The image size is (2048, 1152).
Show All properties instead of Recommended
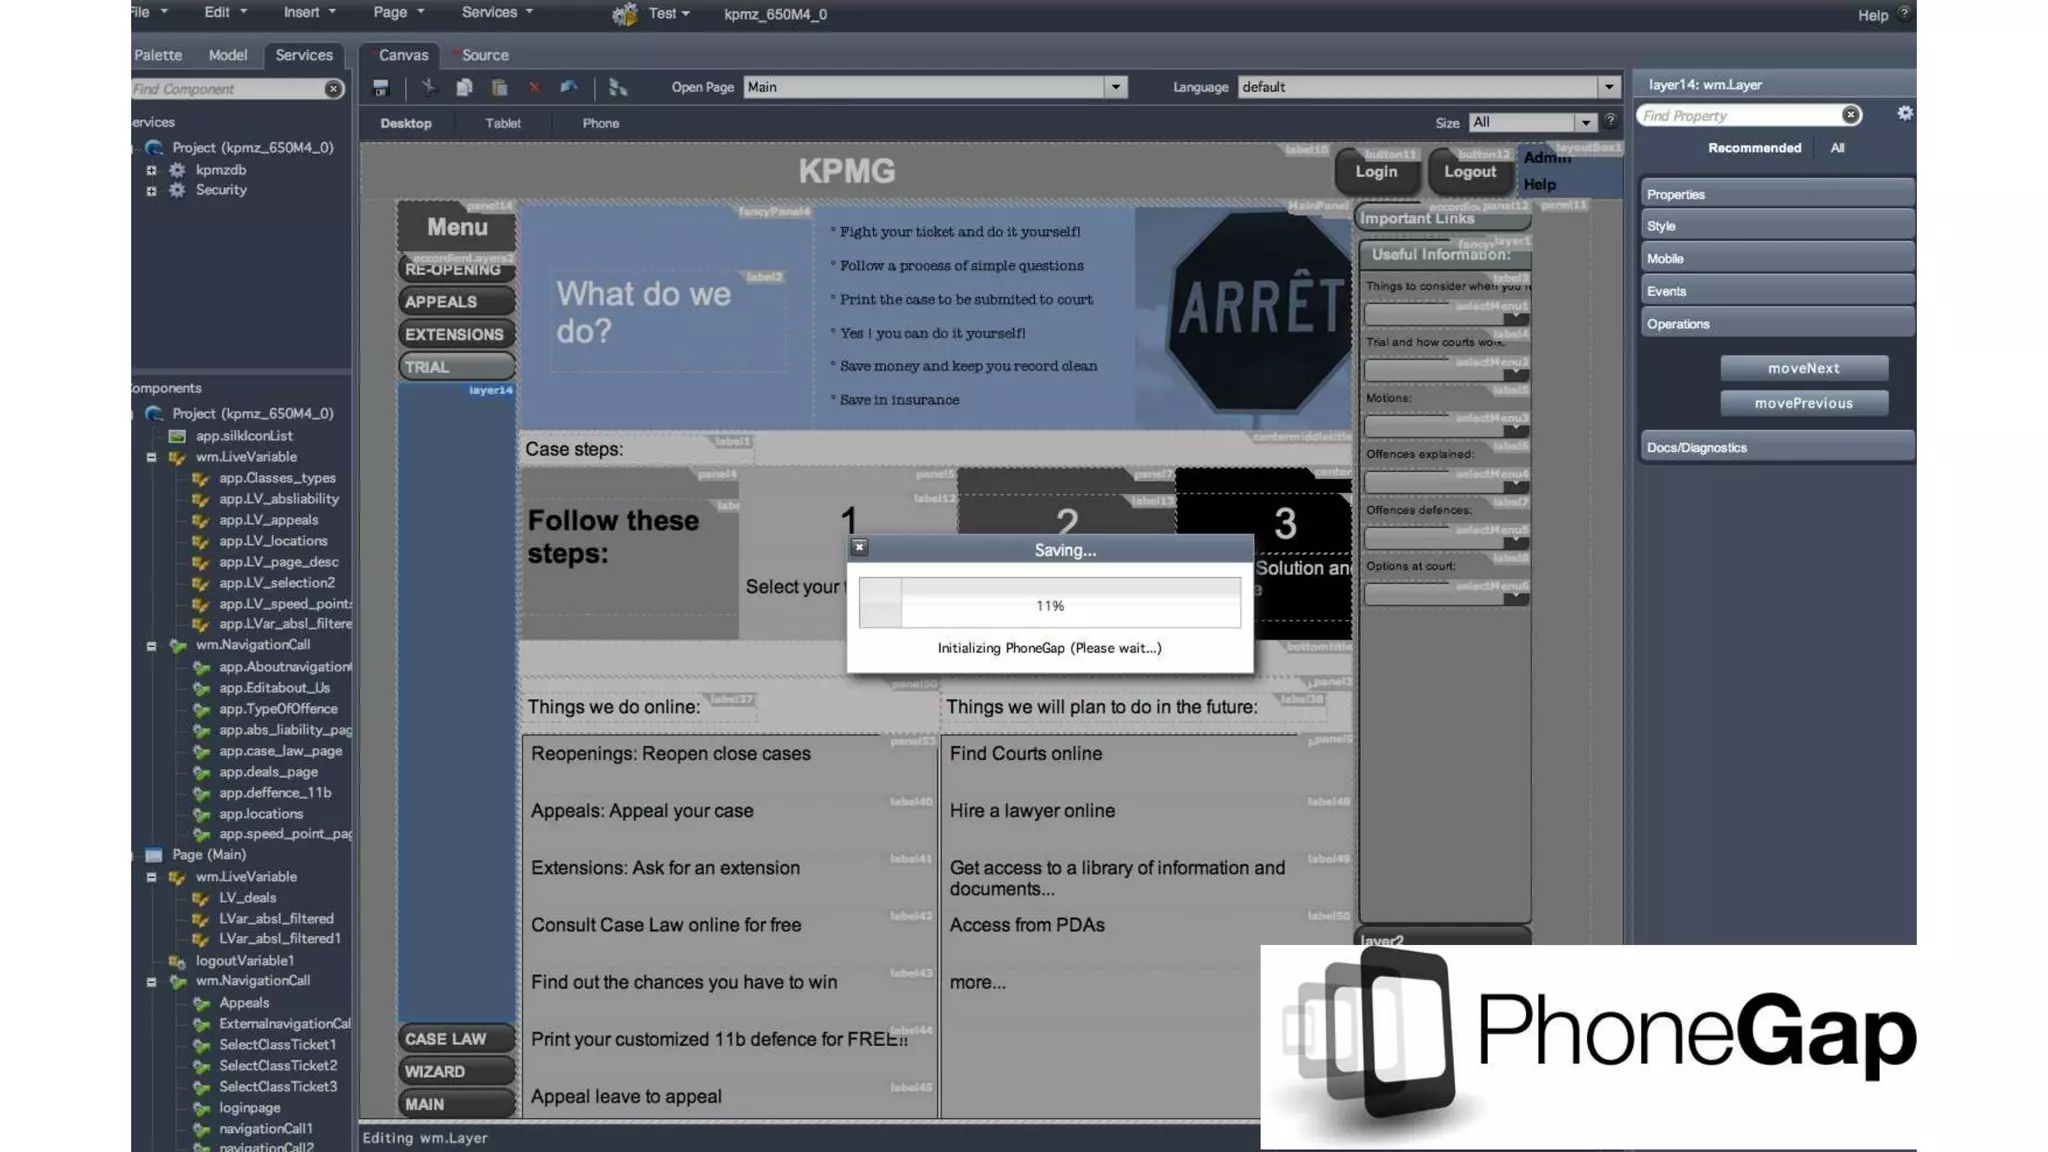pos(1837,148)
